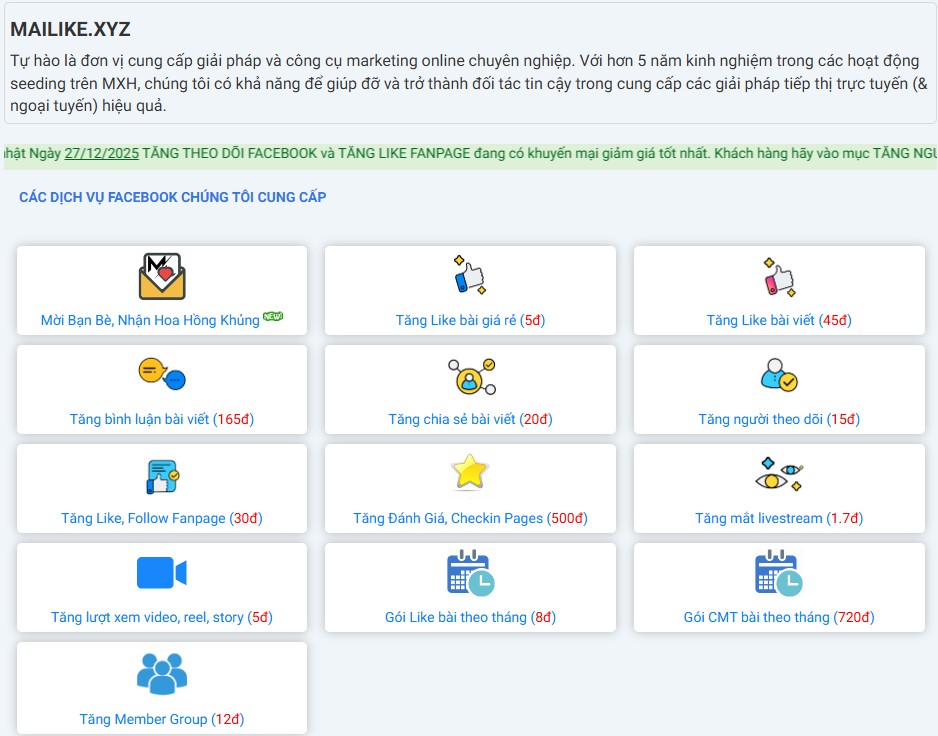938x736 pixels.
Task: Click the company intro paragraph text
Action: 469,83
